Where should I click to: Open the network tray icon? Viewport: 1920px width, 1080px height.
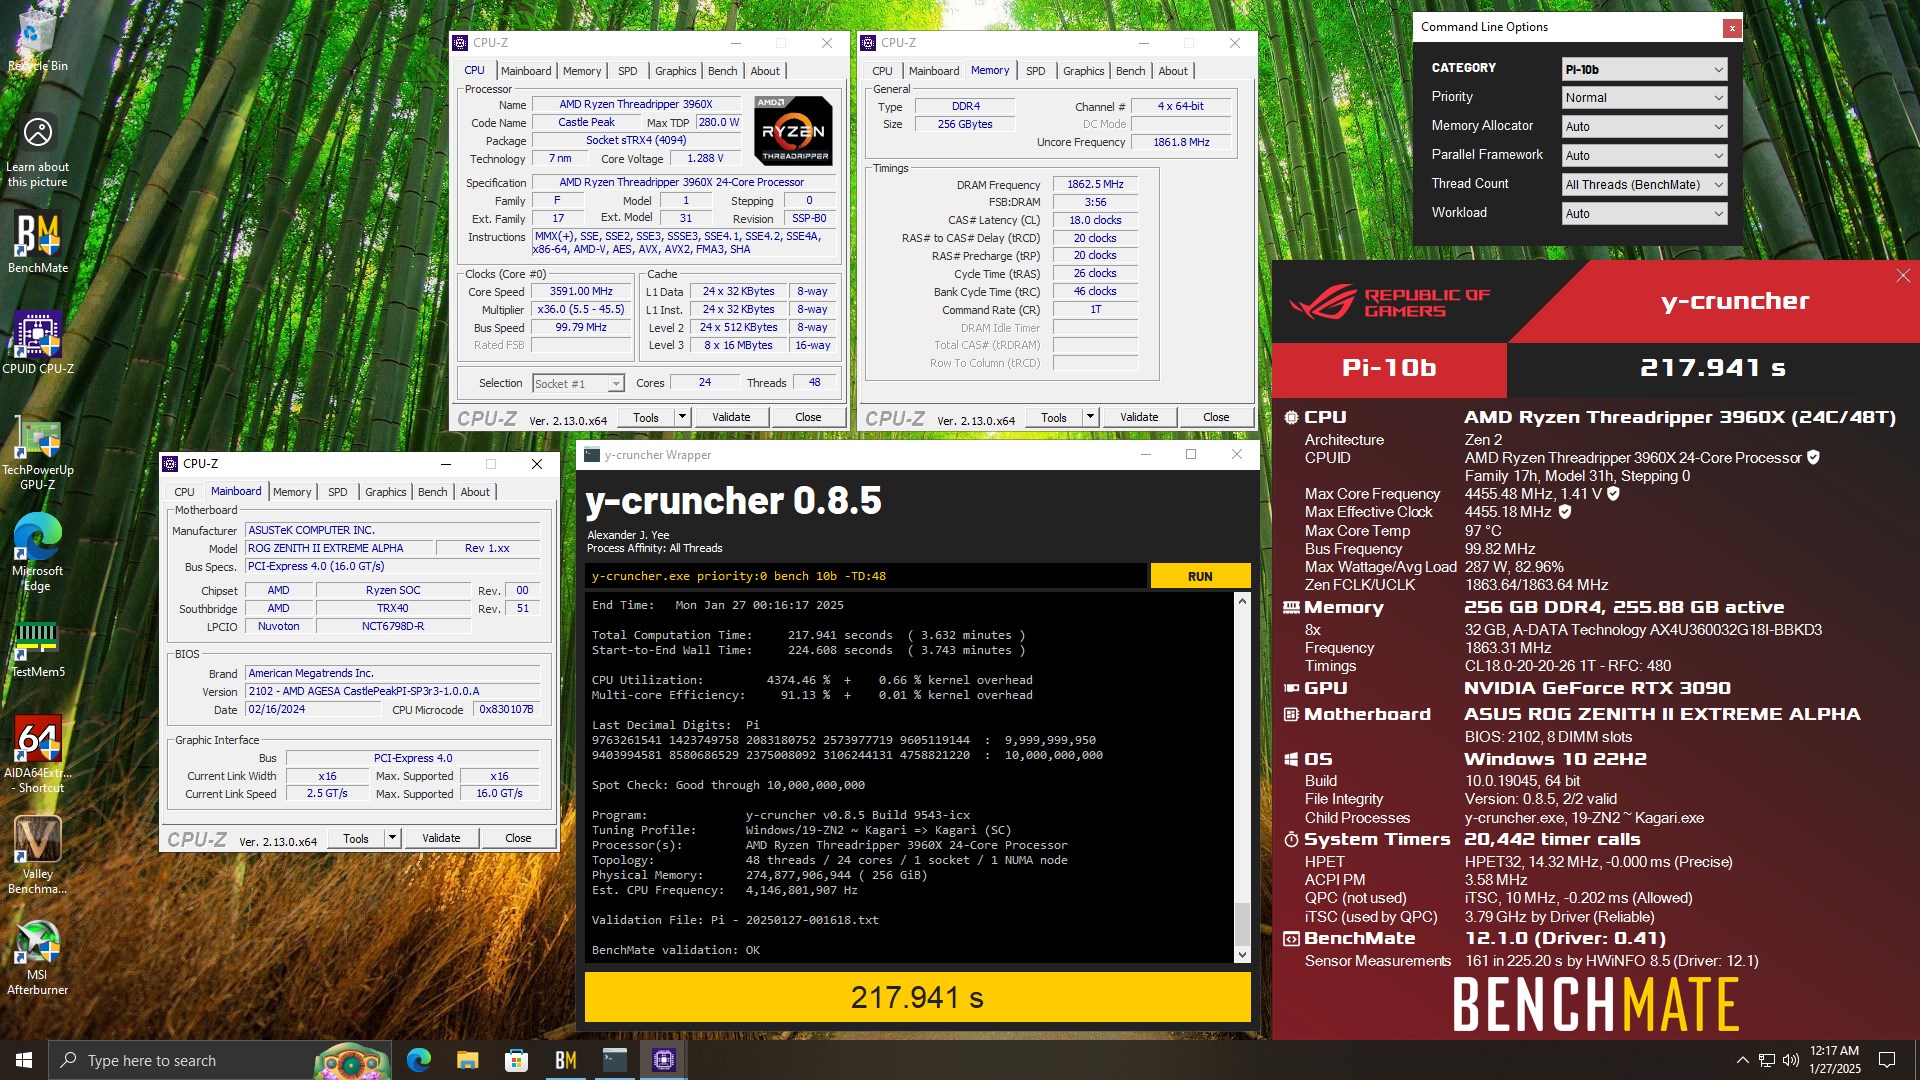pyautogui.click(x=1767, y=1060)
